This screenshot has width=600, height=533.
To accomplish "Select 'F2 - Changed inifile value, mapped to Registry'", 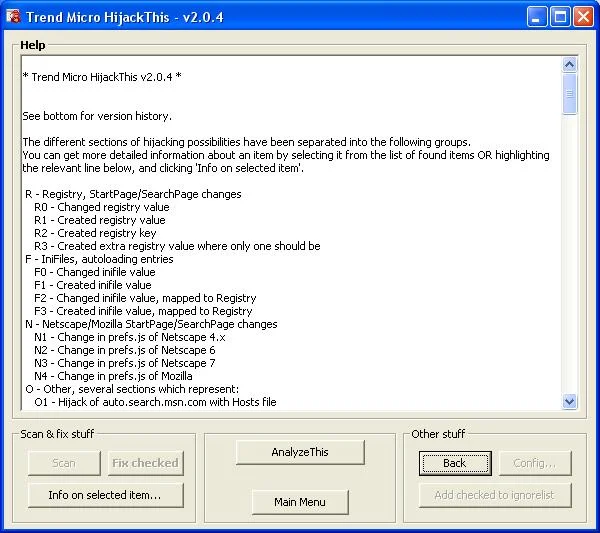I will [145, 298].
